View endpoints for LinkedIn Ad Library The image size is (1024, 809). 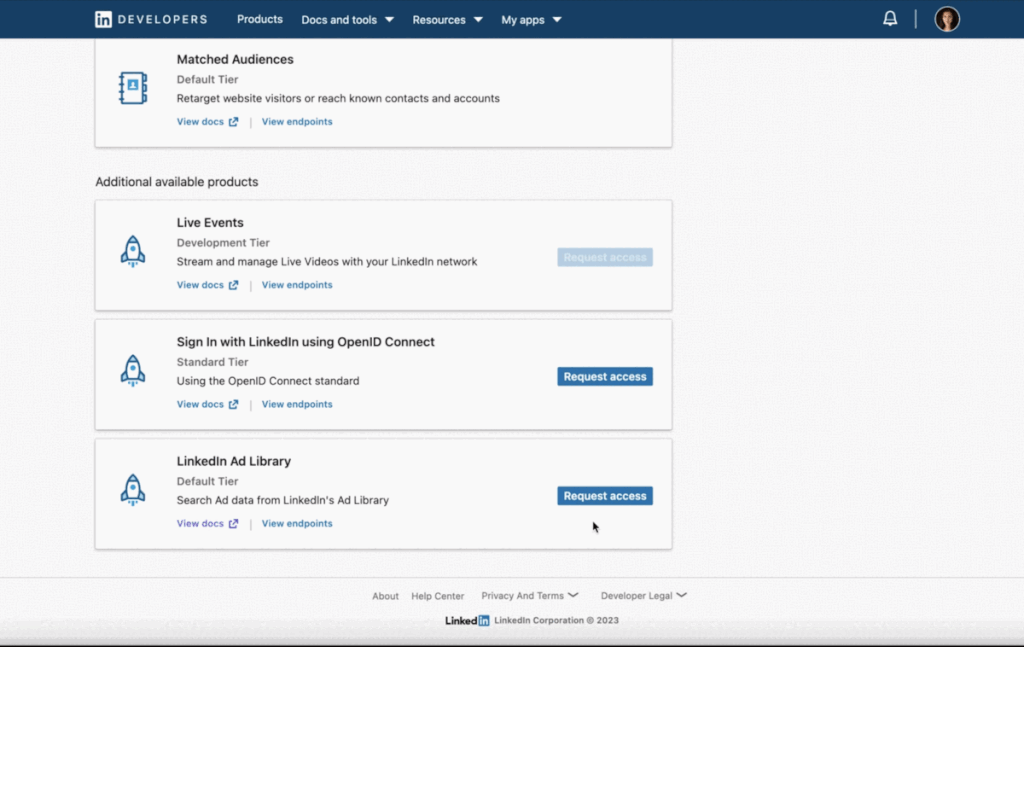pyautogui.click(x=297, y=524)
